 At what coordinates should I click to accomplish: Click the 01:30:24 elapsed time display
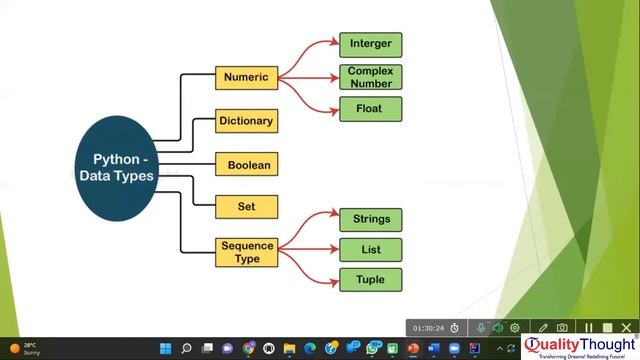[428, 328]
